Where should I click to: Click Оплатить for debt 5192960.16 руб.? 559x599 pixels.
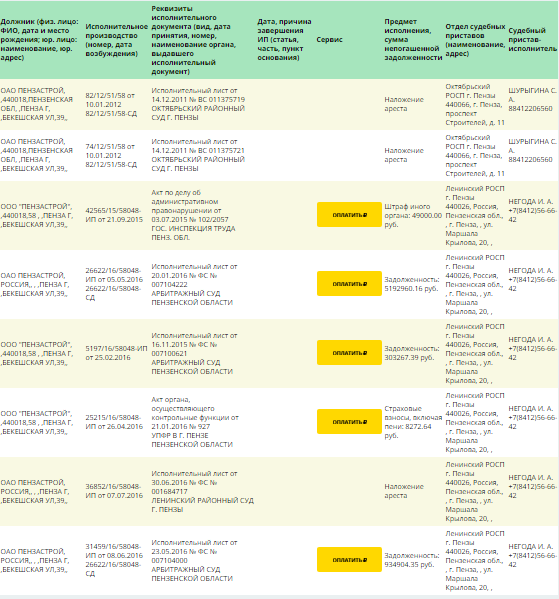click(349, 284)
